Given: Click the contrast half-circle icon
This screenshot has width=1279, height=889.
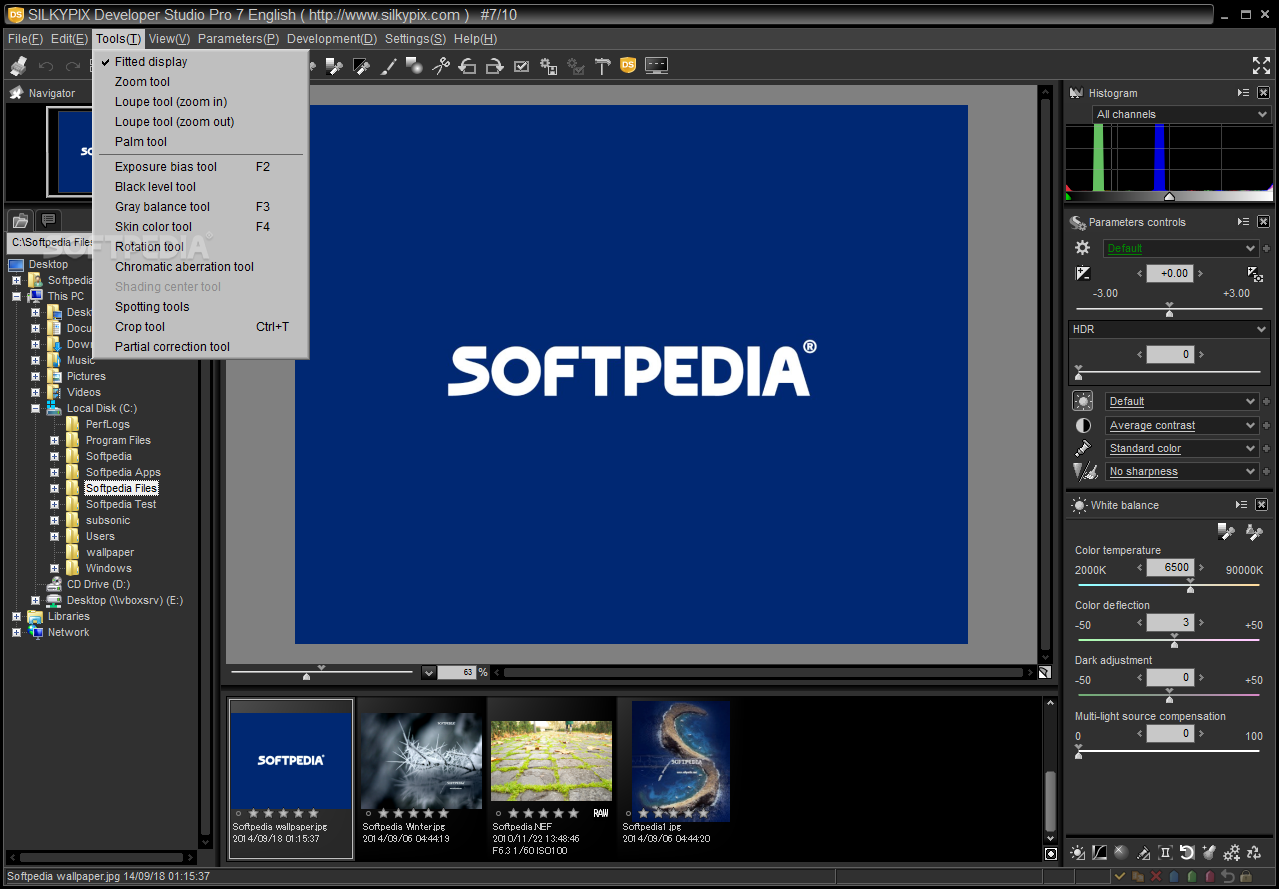Looking at the screenshot, I should tap(1083, 425).
